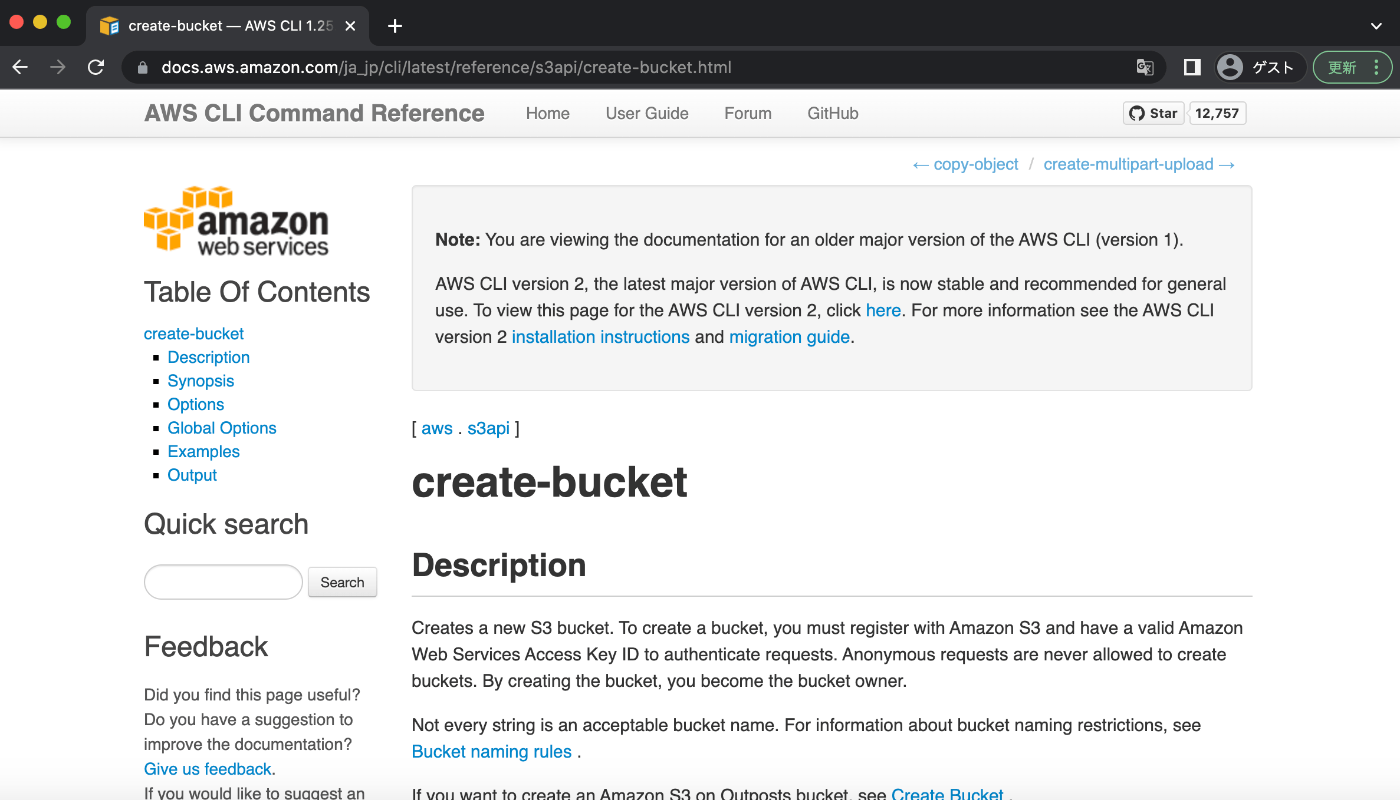1400x800 pixels.
Task: Open the AWS CLI version 2 'here' link
Action: [x=883, y=310]
